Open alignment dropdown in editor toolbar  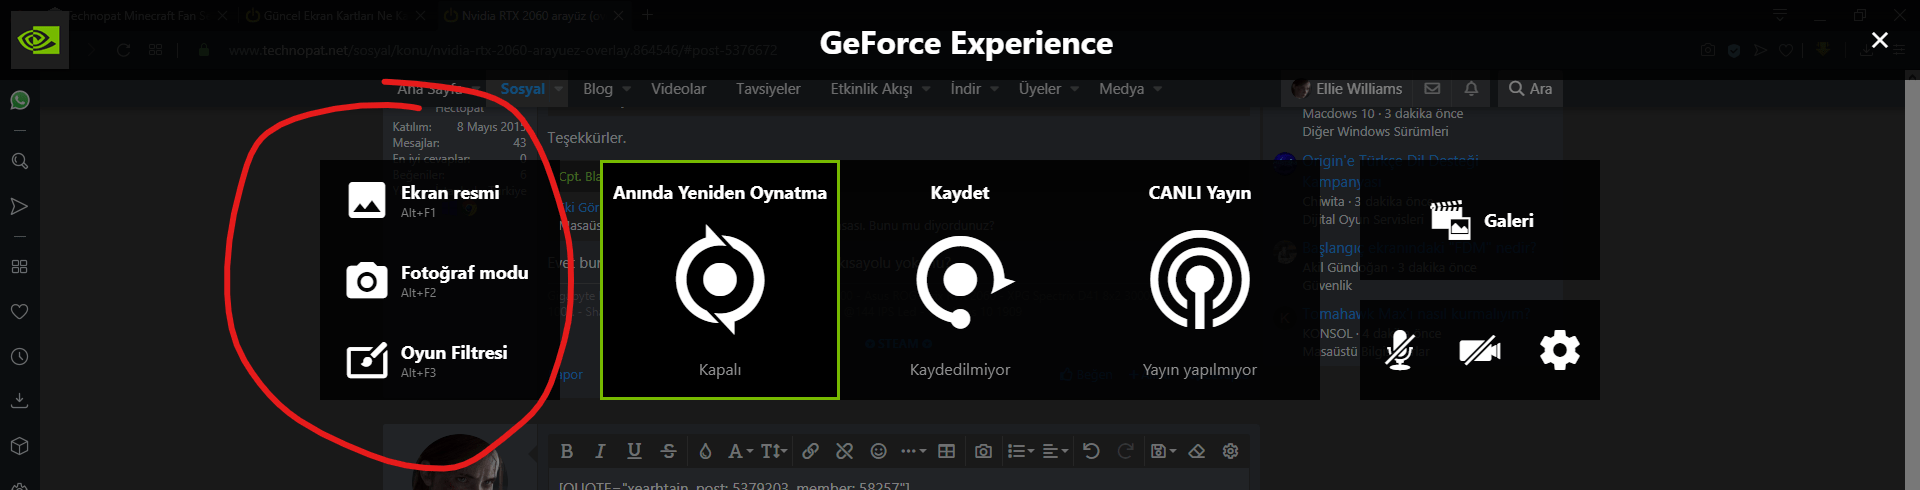tap(1055, 451)
